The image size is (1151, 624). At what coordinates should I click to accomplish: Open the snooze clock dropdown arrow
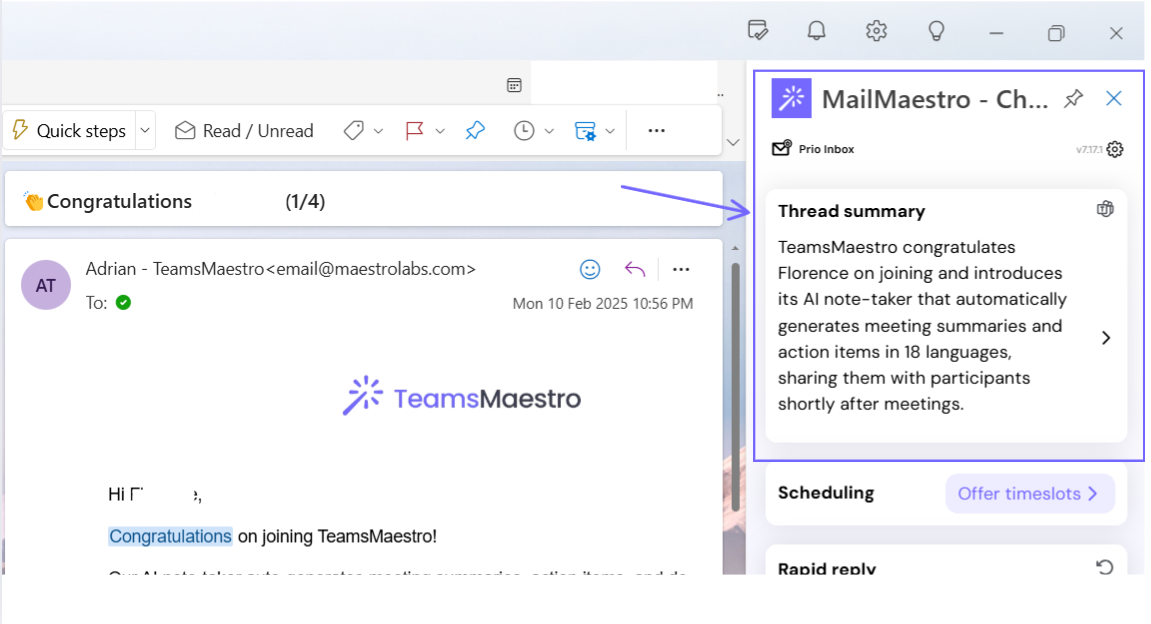pos(549,131)
